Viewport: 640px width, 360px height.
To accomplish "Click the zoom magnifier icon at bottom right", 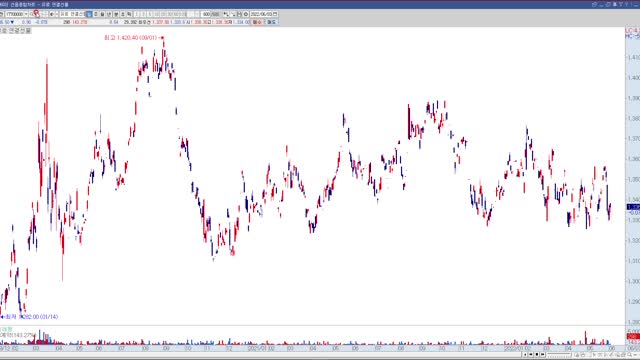I will 630,354.
